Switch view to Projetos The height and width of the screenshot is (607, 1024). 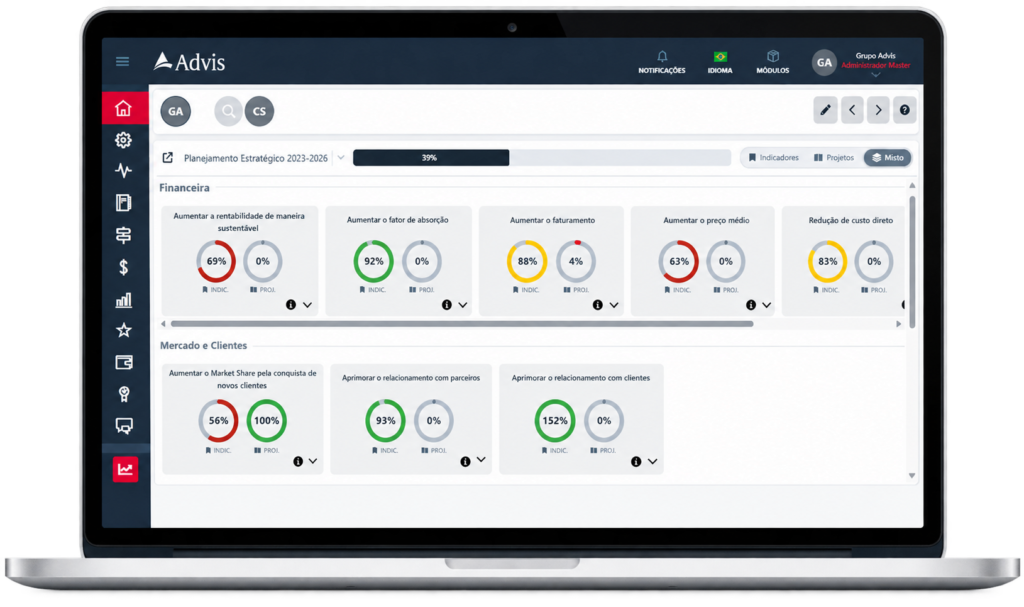(834, 157)
